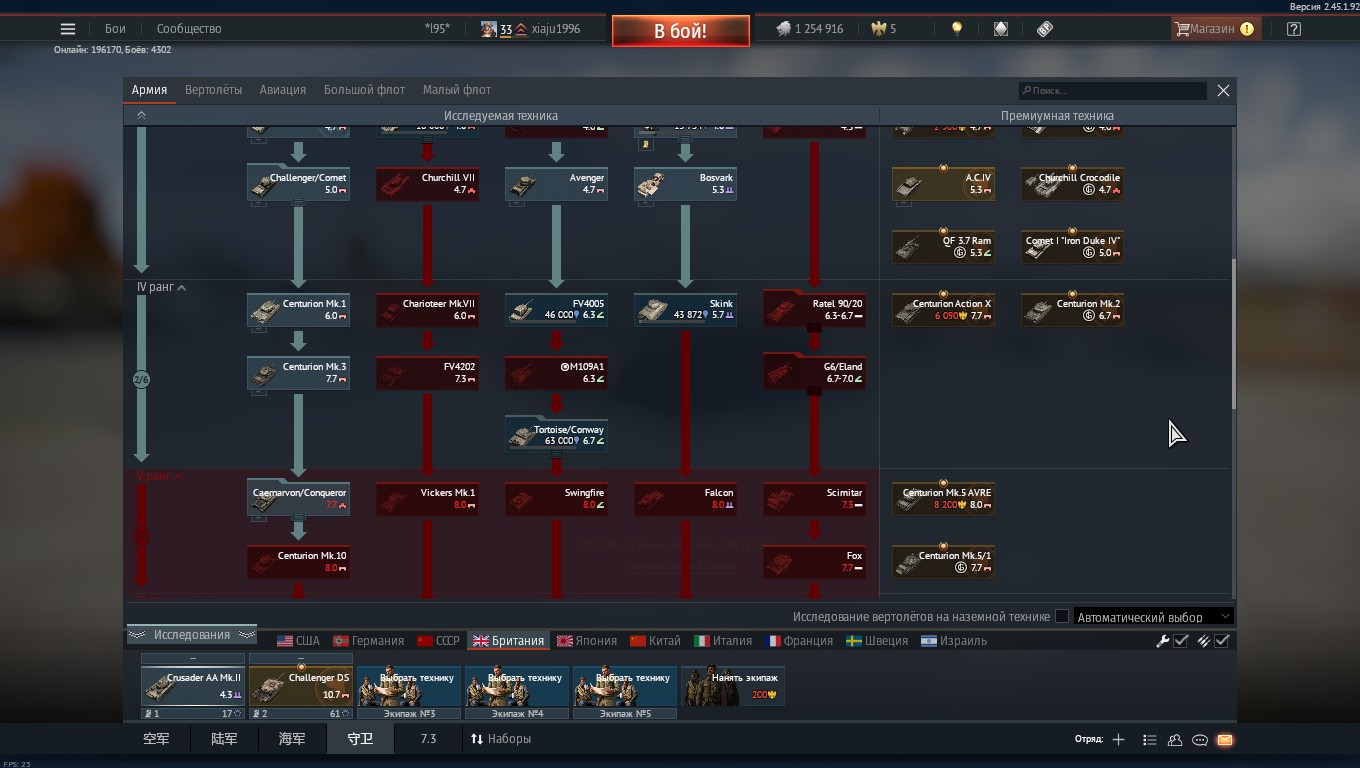Open the Магазин shop
Image resolution: width=1360 pixels, height=768 pixels.
[x=1214, y=29]
